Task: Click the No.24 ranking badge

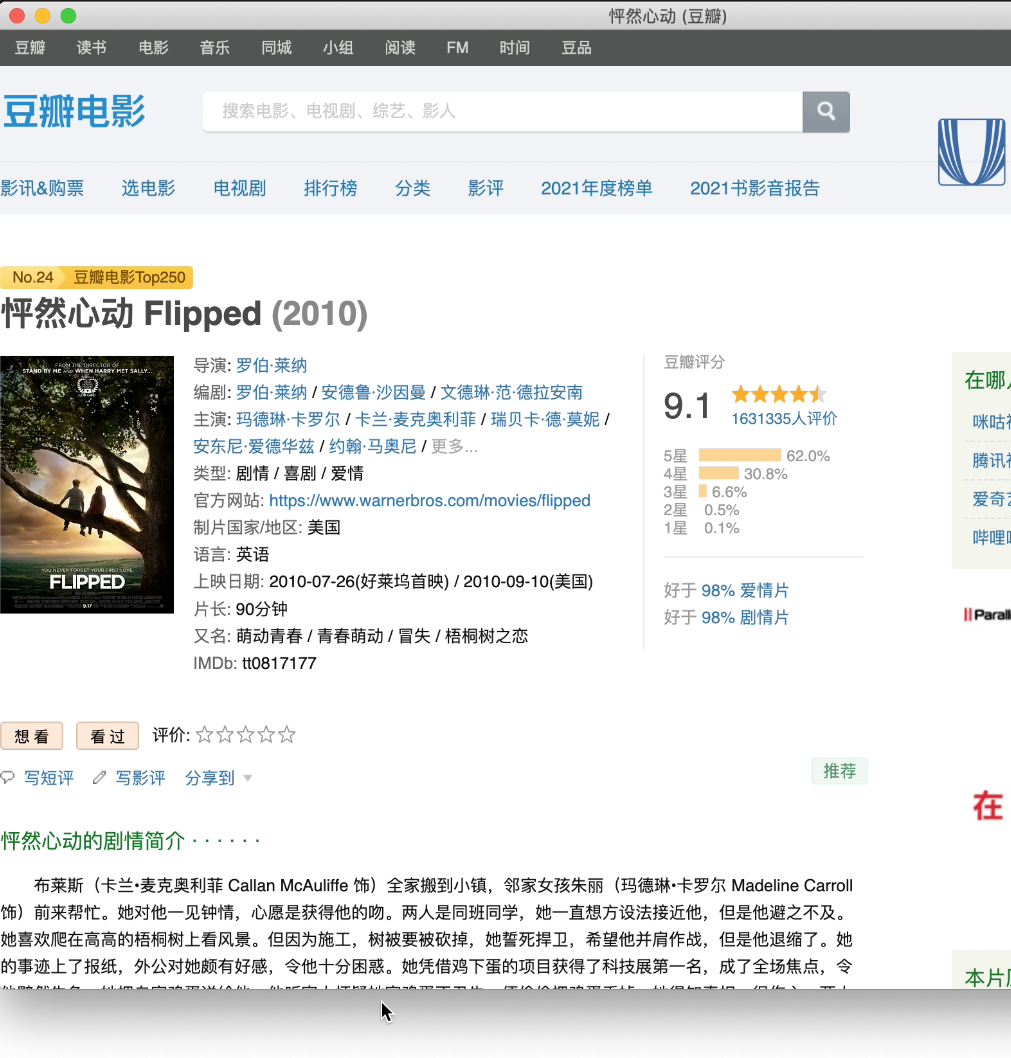Action: click(32, 277)
